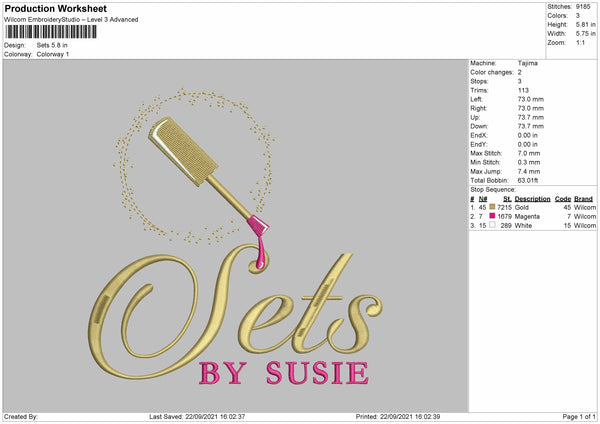Click the Sets by Susie embroidery design preview
Viewport: 600px width, 424px height.
click(x=236, y=236)
